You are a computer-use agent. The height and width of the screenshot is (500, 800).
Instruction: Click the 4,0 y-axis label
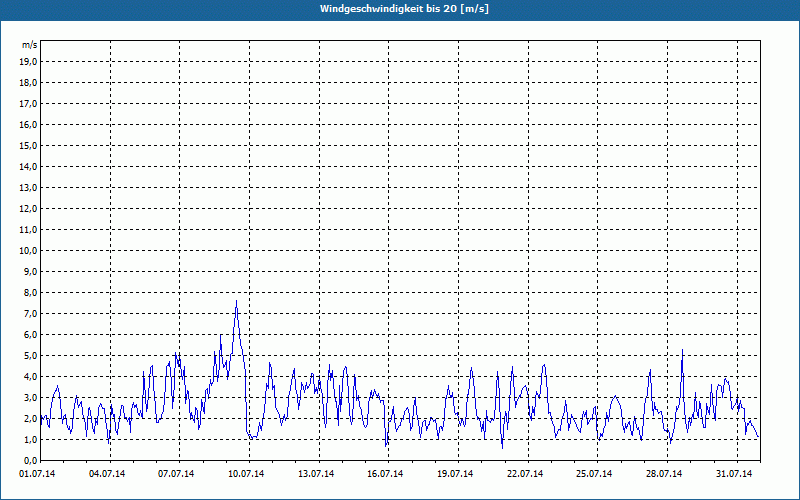[30, 377]
